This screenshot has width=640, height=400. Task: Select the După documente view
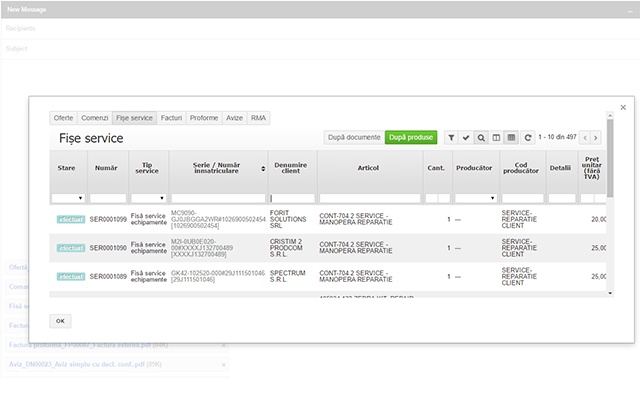click(x=354, y=138)
